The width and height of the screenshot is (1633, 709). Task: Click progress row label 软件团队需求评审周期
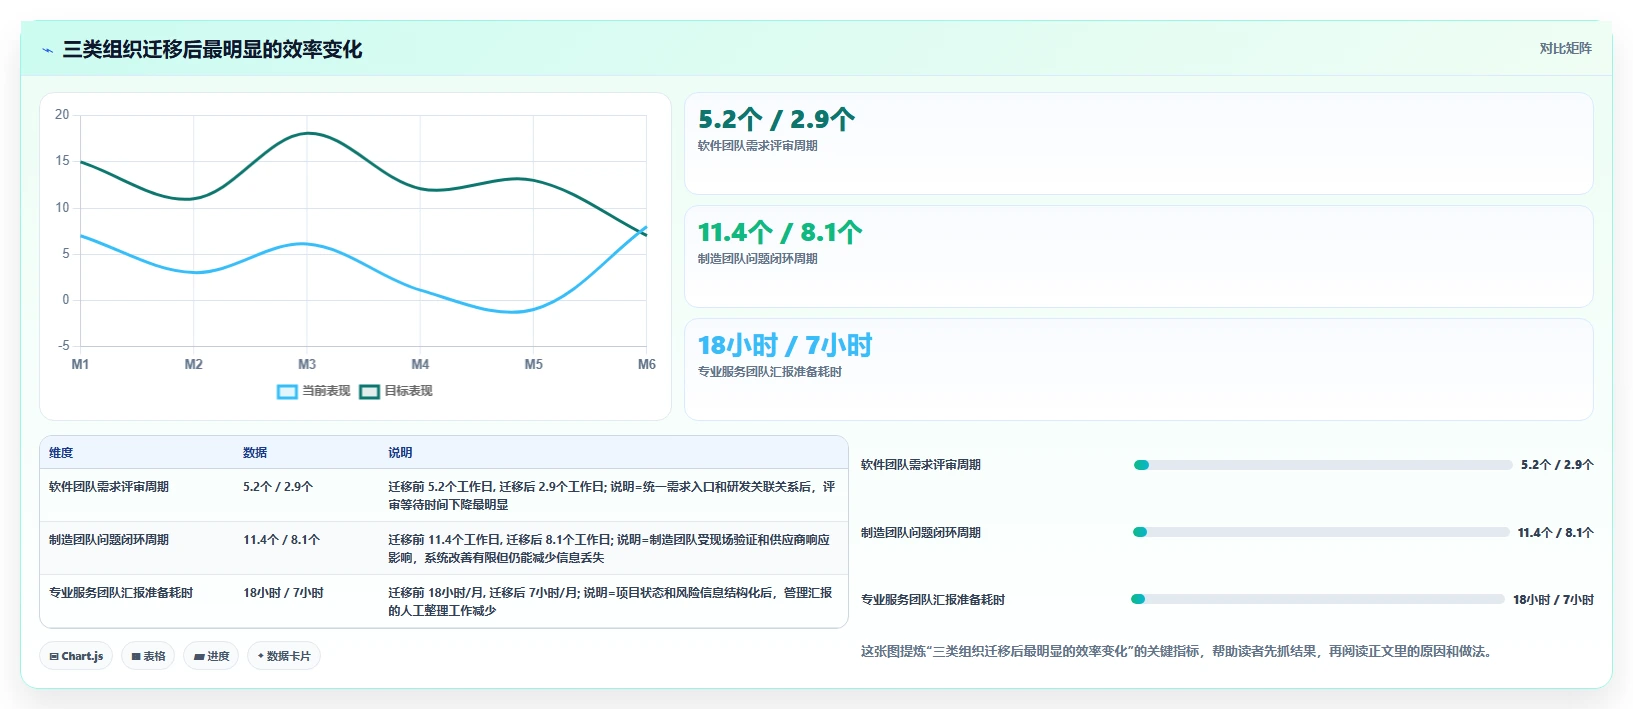pos(921,465)
